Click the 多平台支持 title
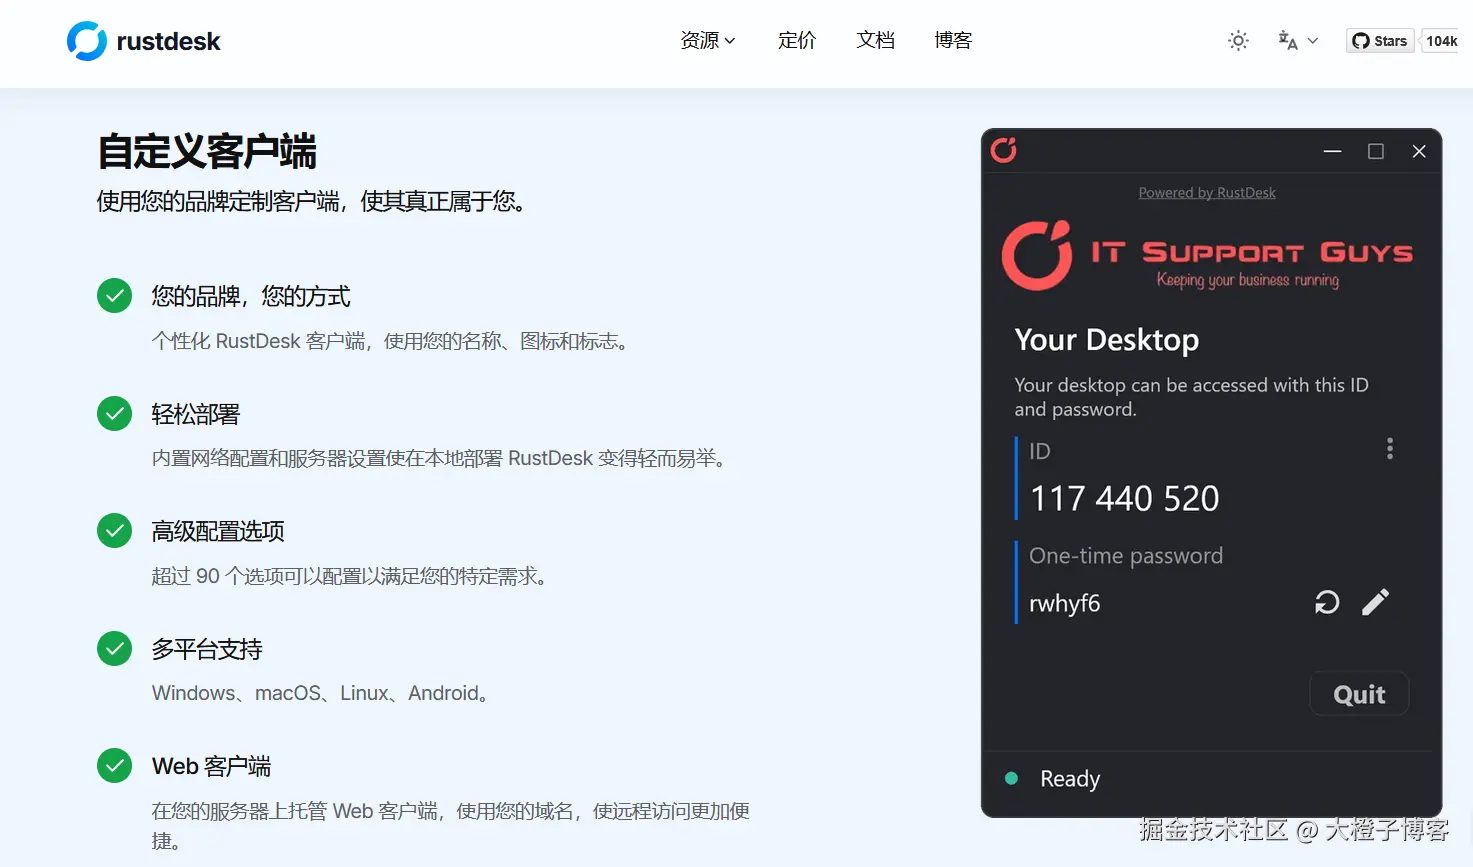 click(x=207, y=649)
